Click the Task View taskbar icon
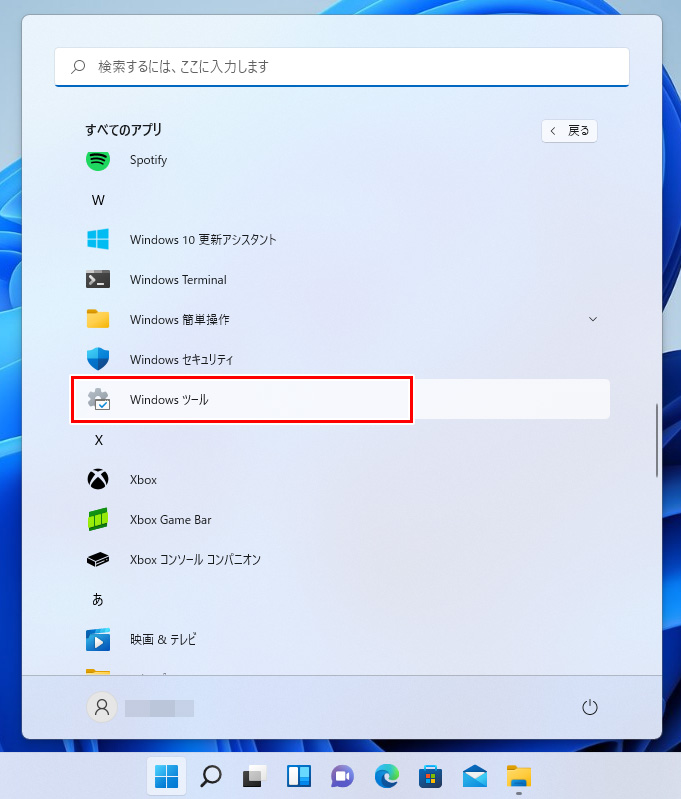 coord(254,776)
